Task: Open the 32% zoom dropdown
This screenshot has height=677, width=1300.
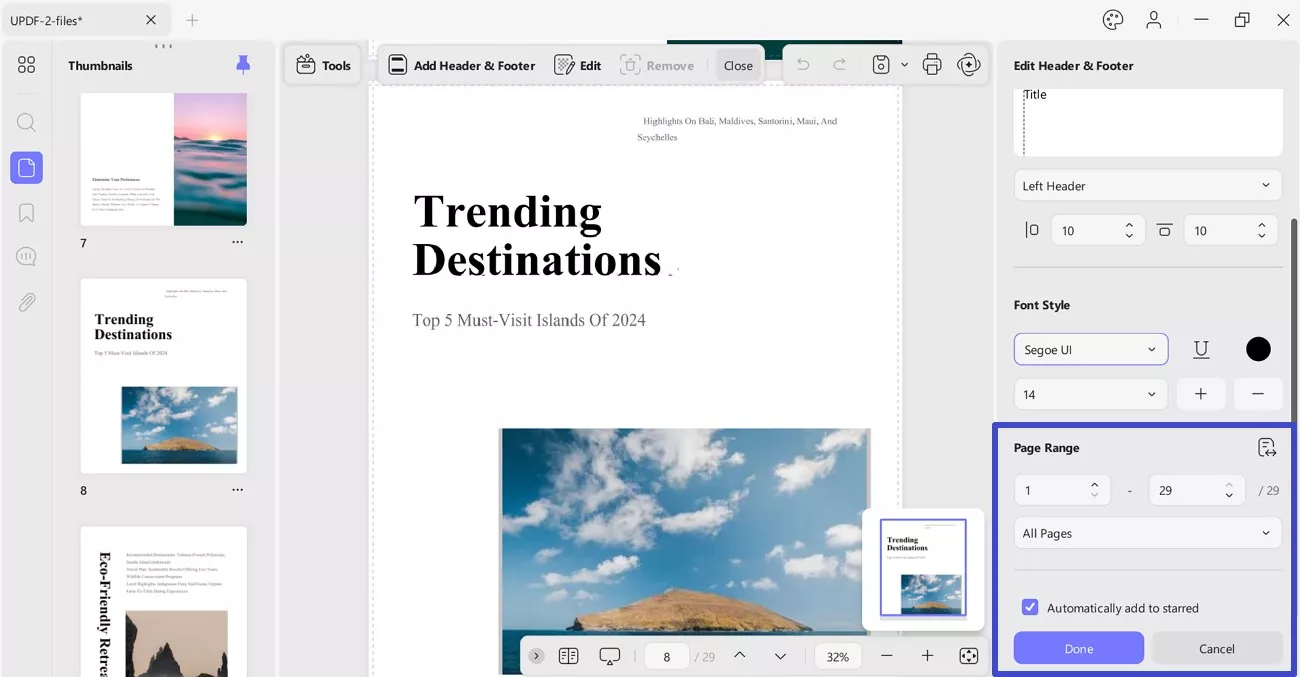Action: pyautogui.click(x=838, y=656)
